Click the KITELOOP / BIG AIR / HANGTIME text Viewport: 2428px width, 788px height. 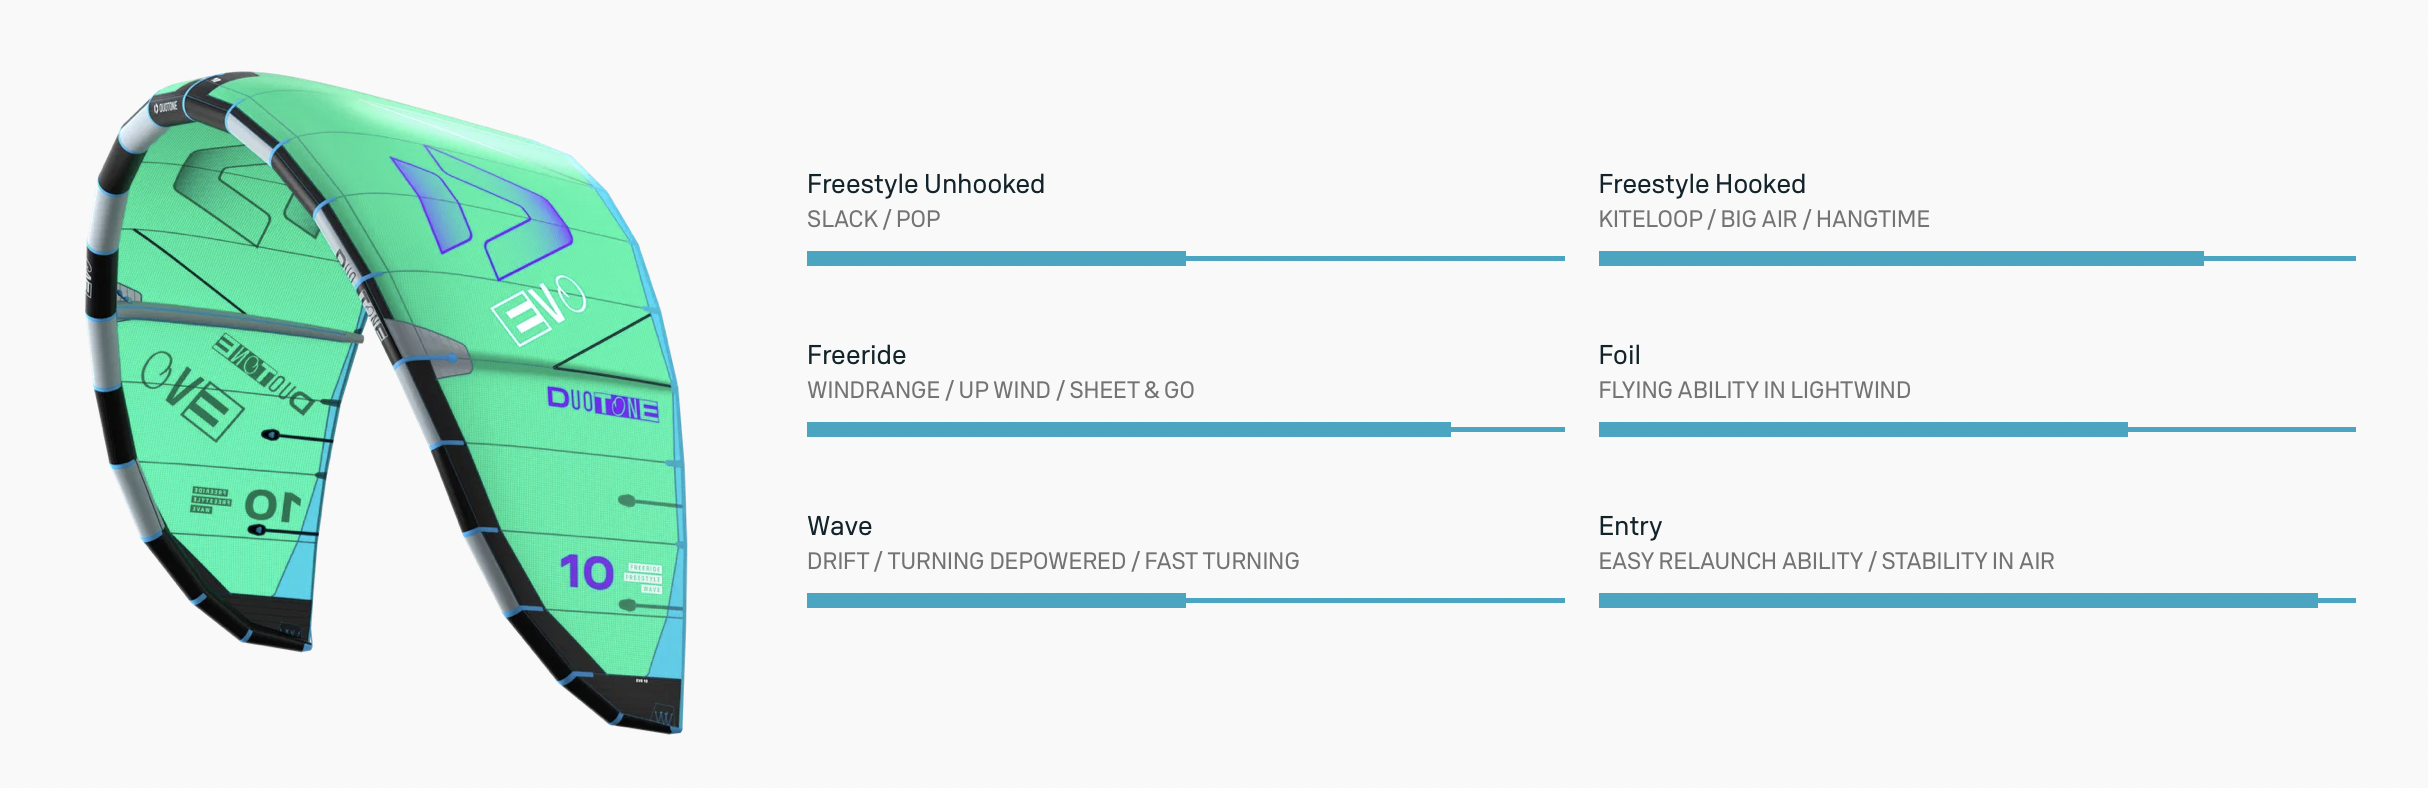point(1763,219)
